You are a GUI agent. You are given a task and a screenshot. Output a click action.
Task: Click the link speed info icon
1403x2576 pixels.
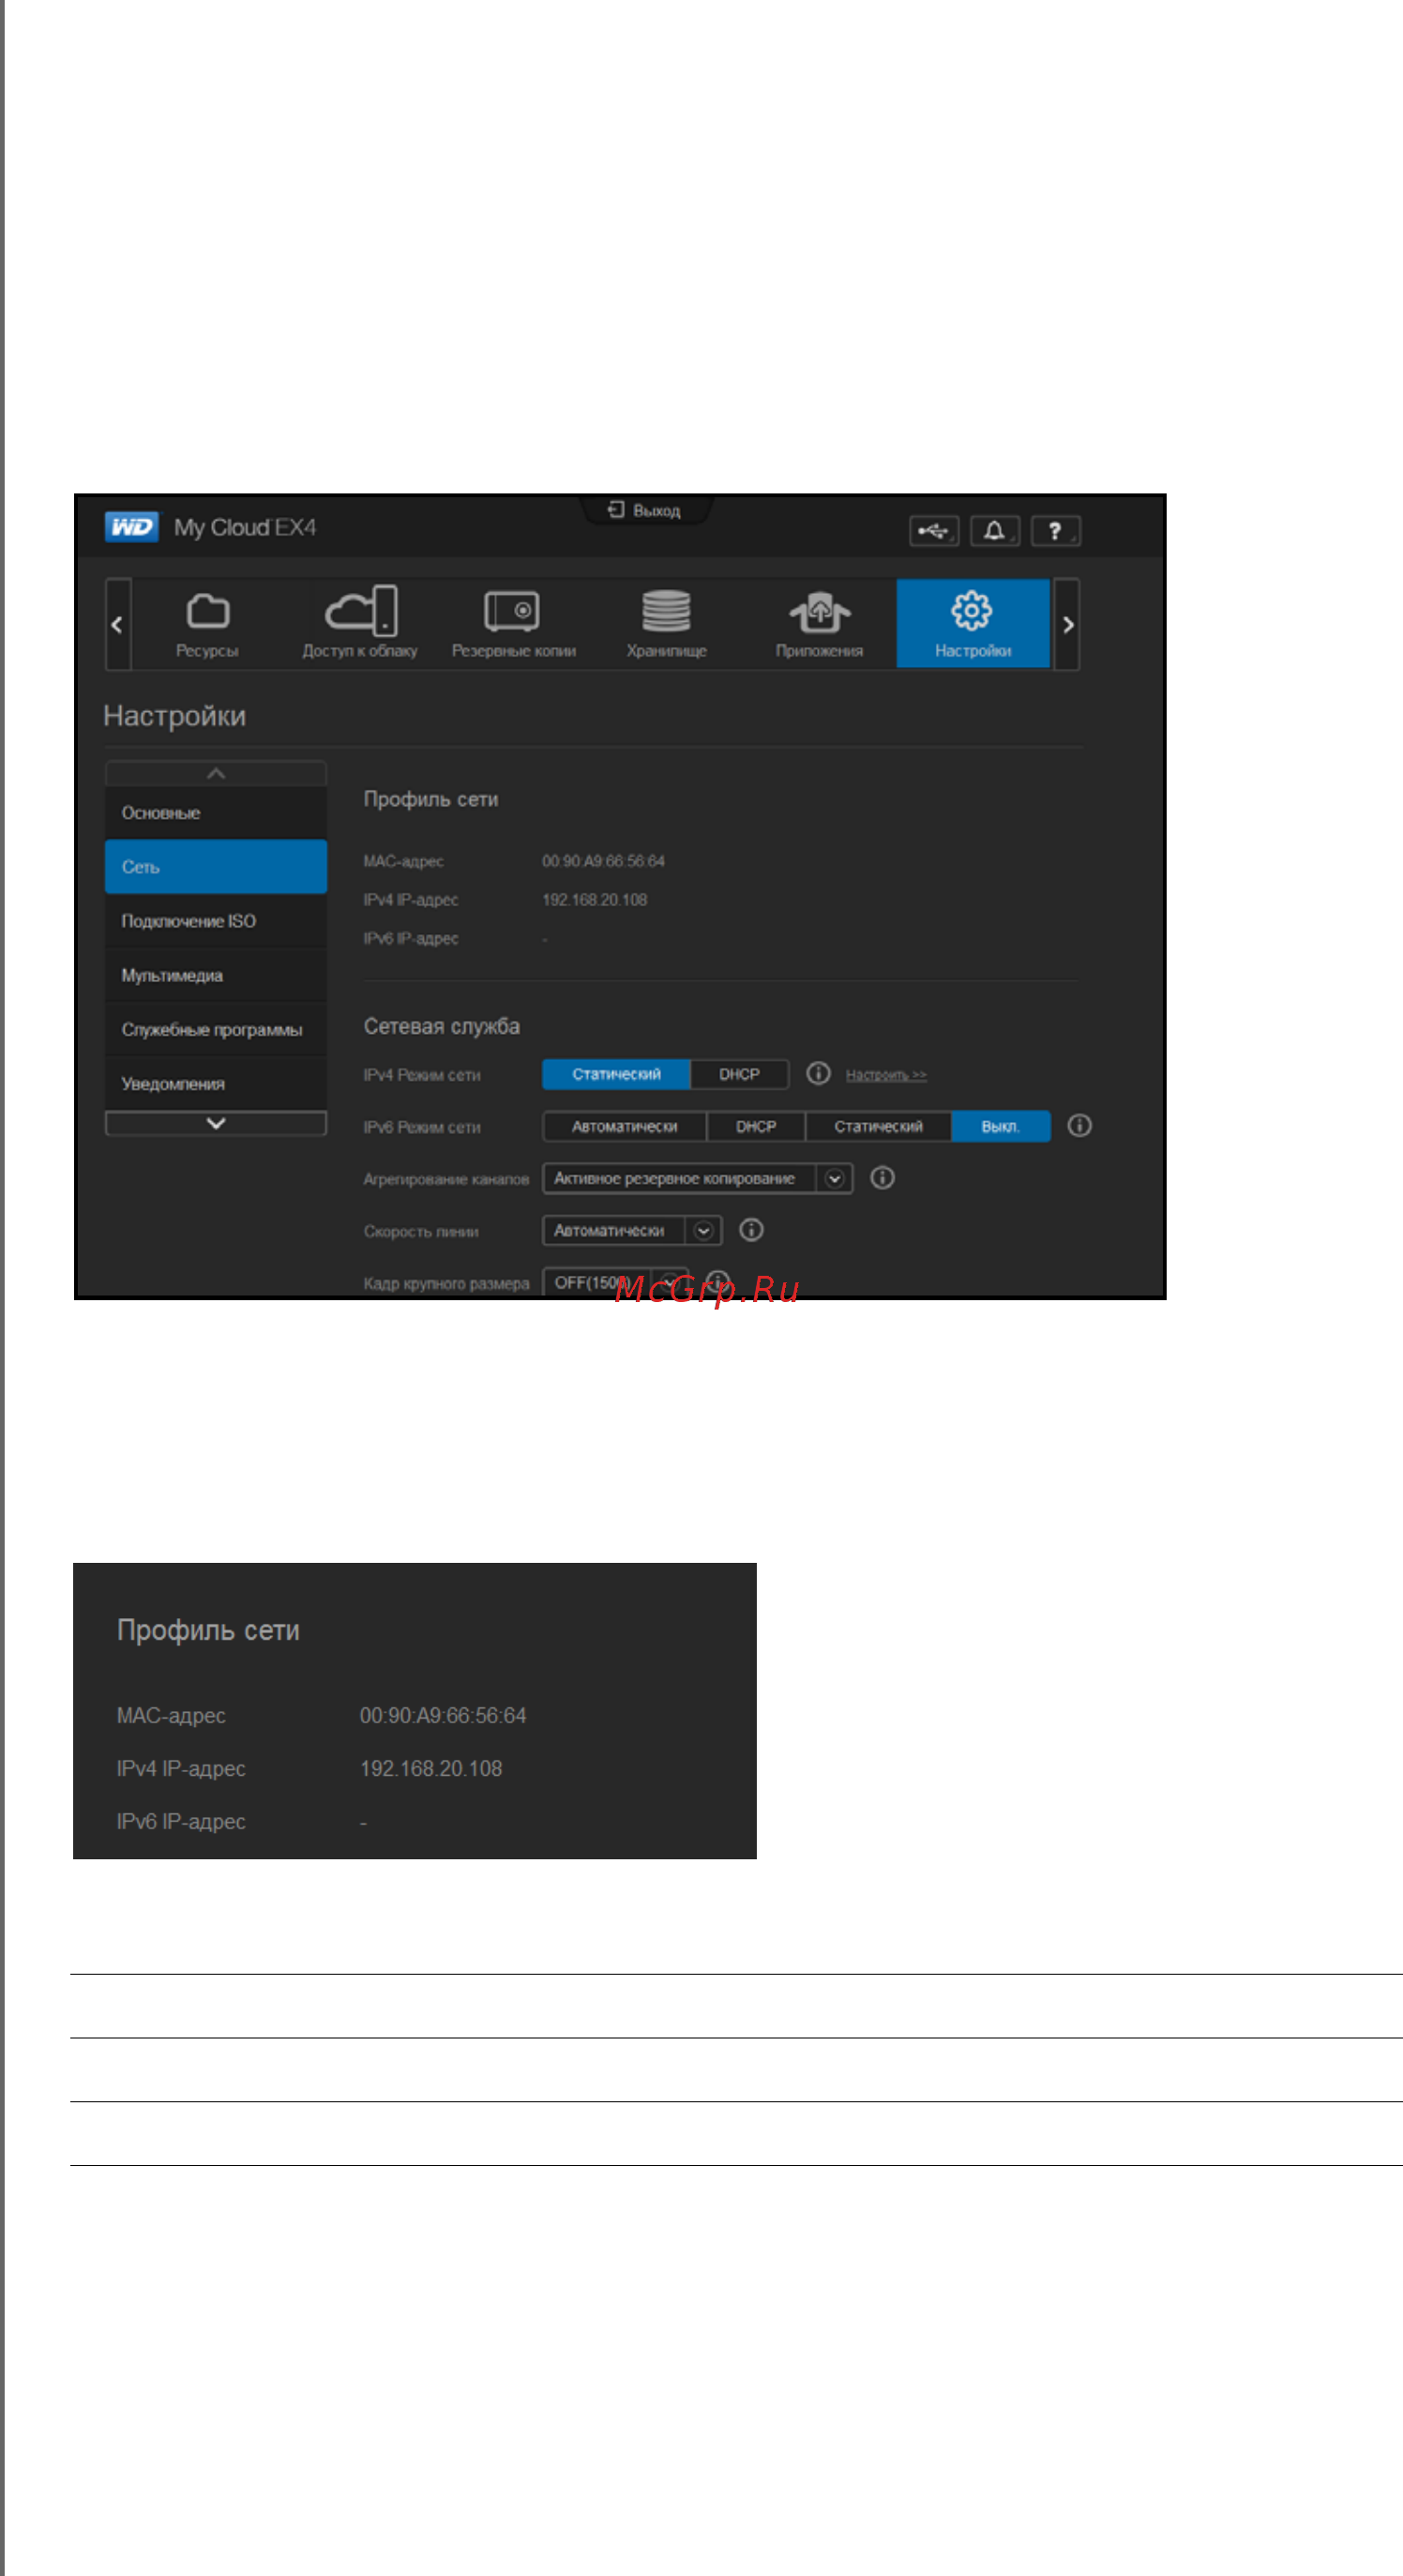tap(751, 1229)
